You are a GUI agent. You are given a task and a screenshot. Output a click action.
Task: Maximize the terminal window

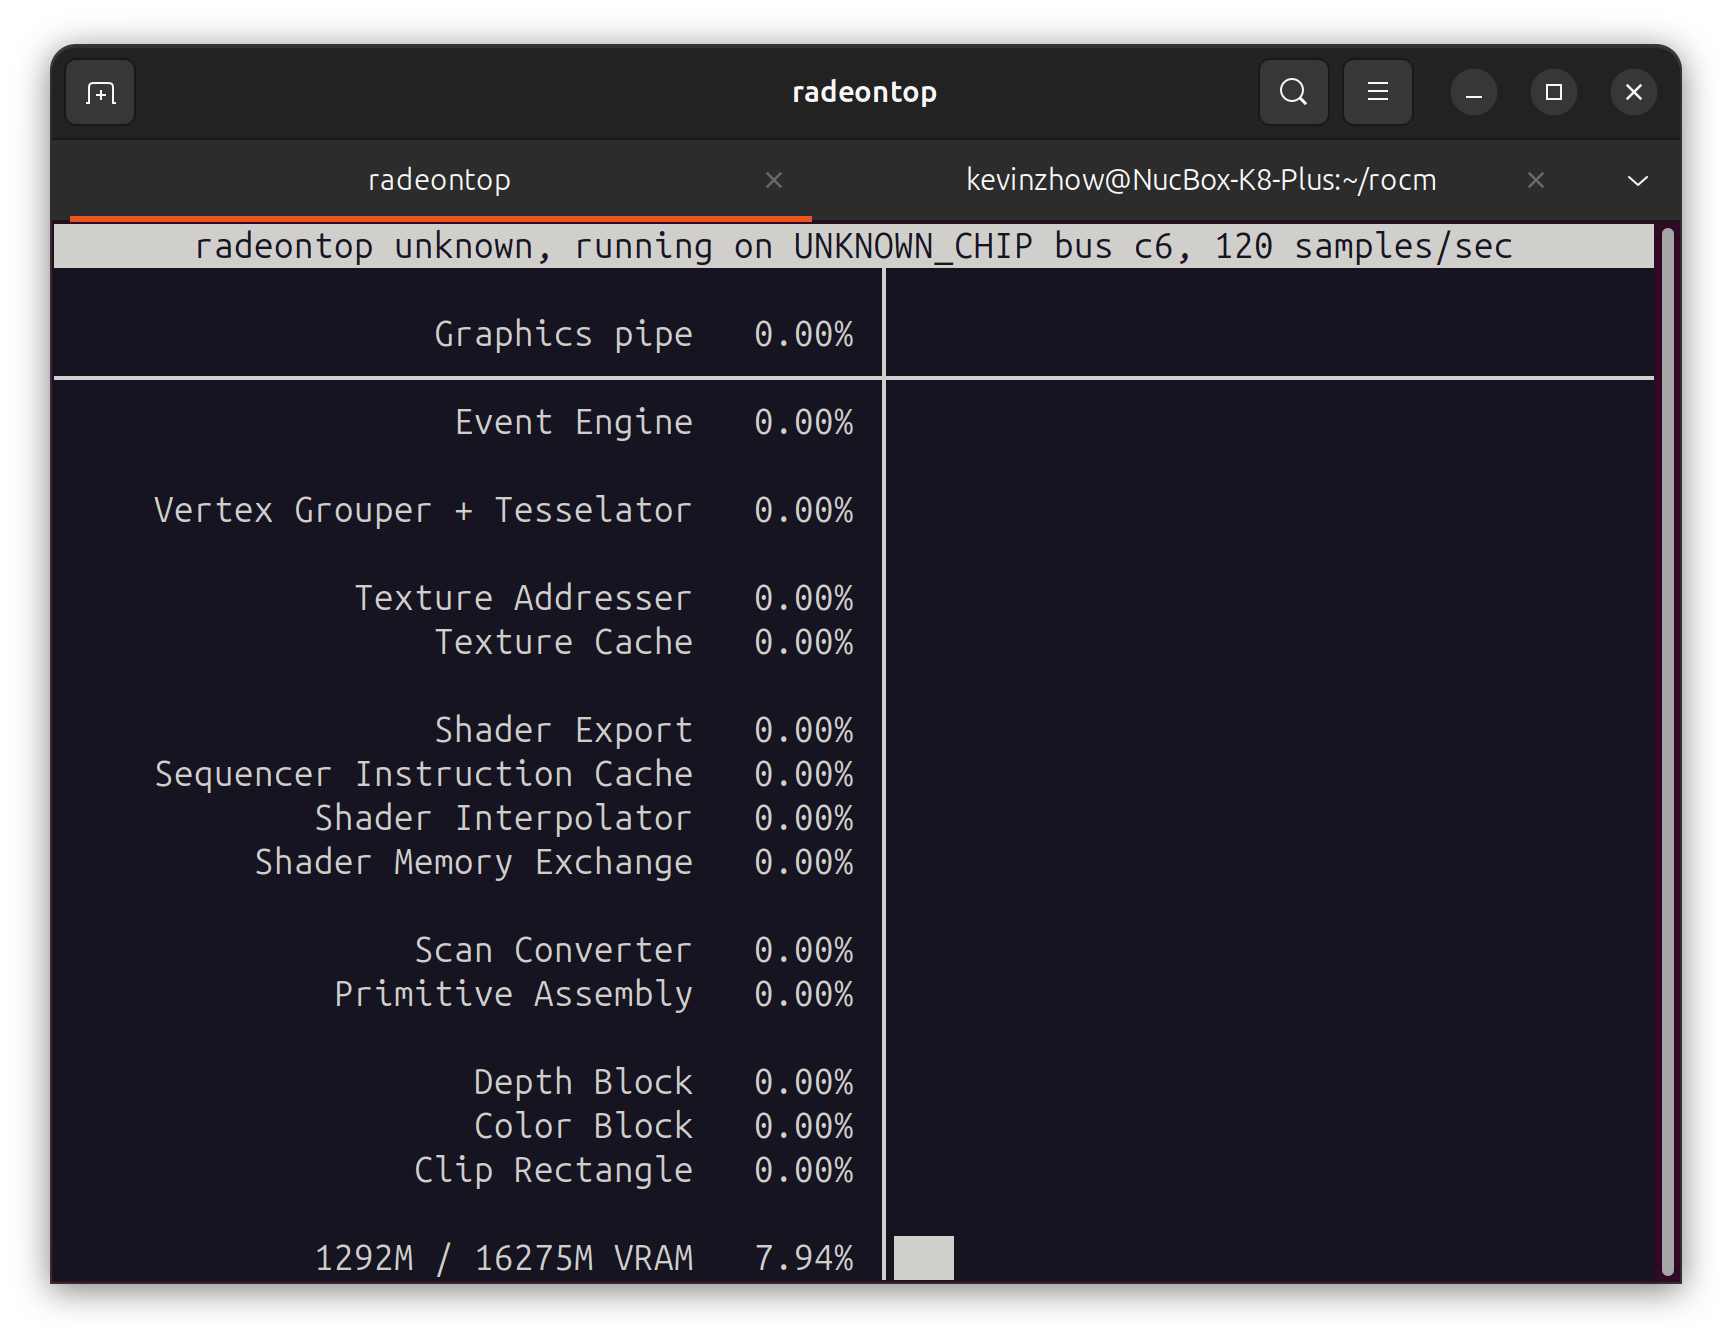(x=1553, y=93)
